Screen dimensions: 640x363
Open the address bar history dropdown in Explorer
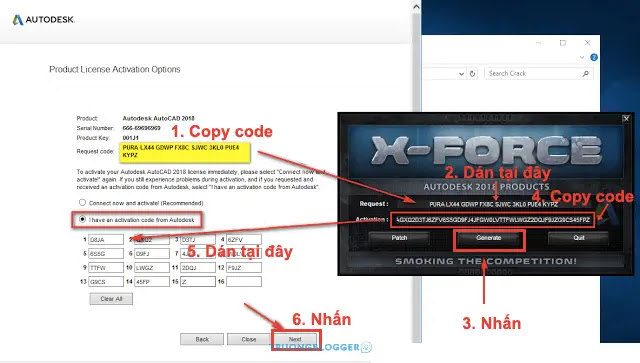tap(461, 74)
